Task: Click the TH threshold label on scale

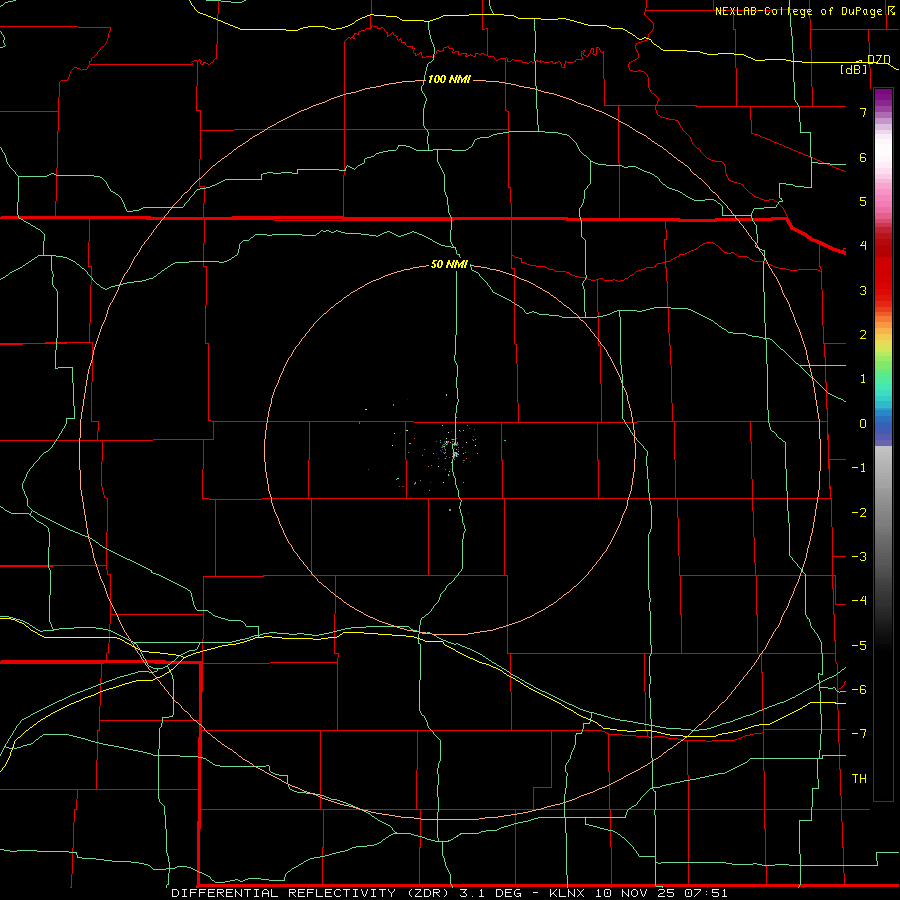Action: (859, 778)
